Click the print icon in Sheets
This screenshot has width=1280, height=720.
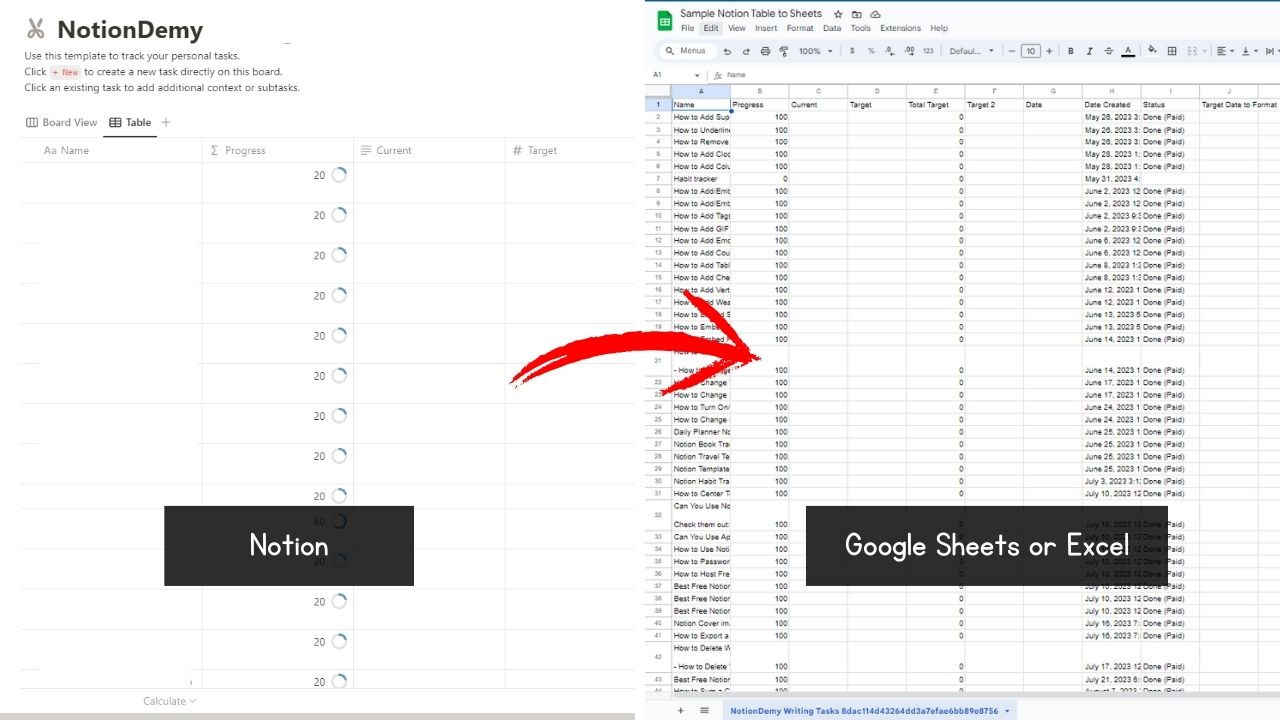coord(766,50)
